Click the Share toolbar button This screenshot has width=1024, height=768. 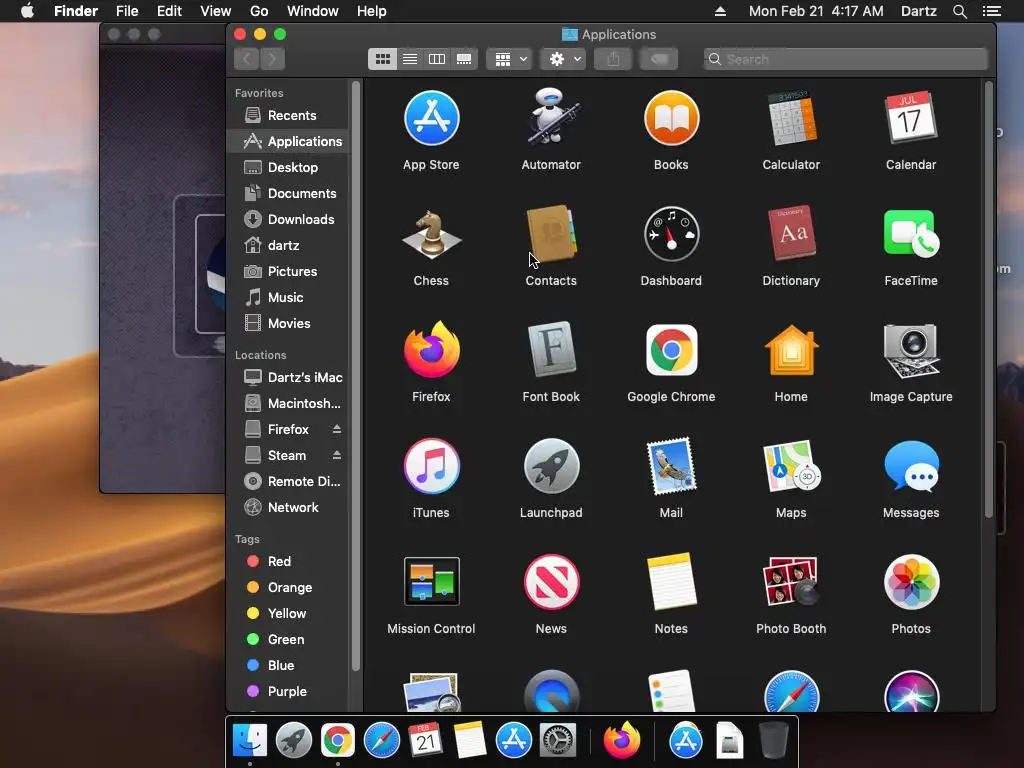[613, 59]
